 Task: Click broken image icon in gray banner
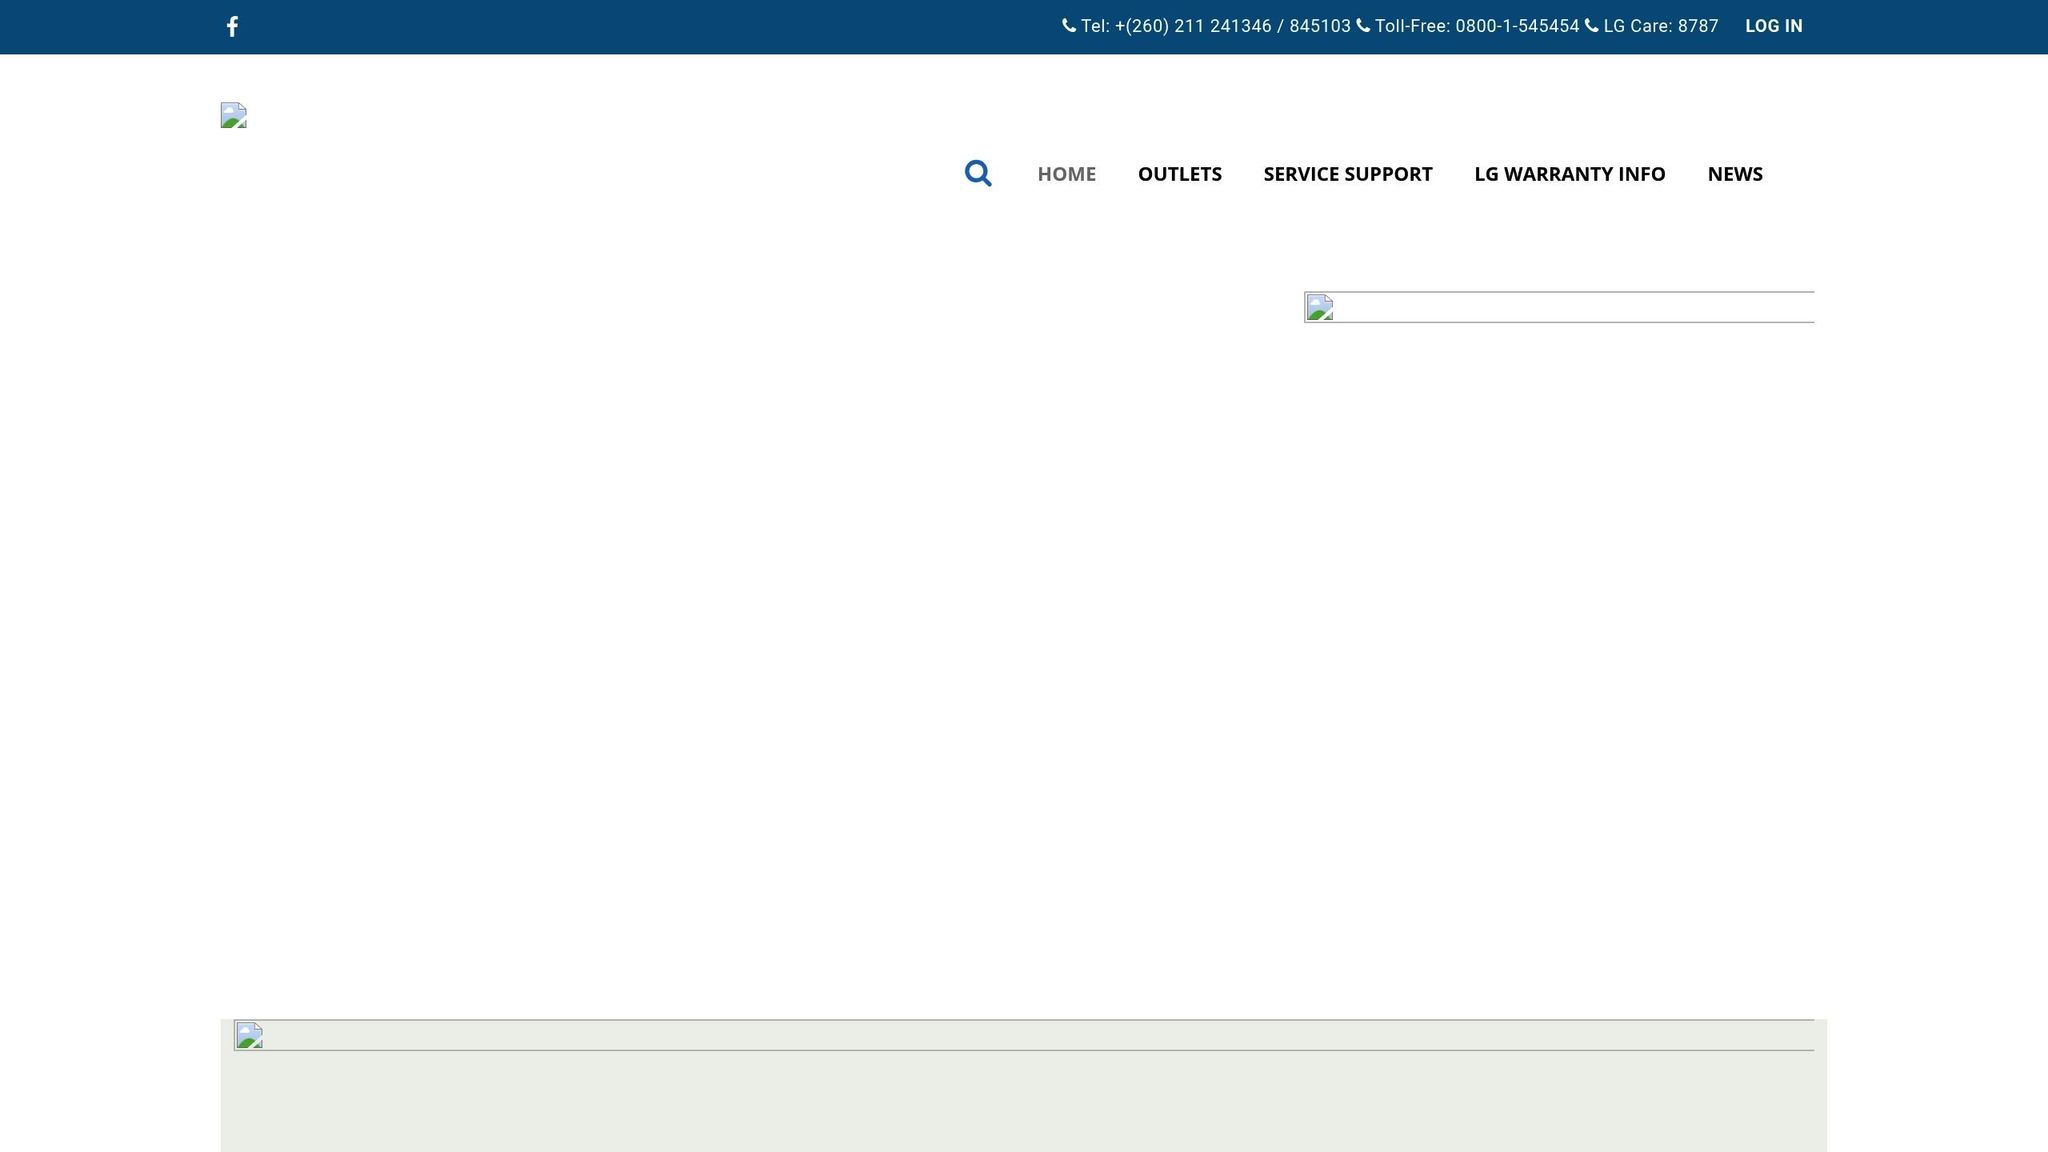tap(249, 1035)
